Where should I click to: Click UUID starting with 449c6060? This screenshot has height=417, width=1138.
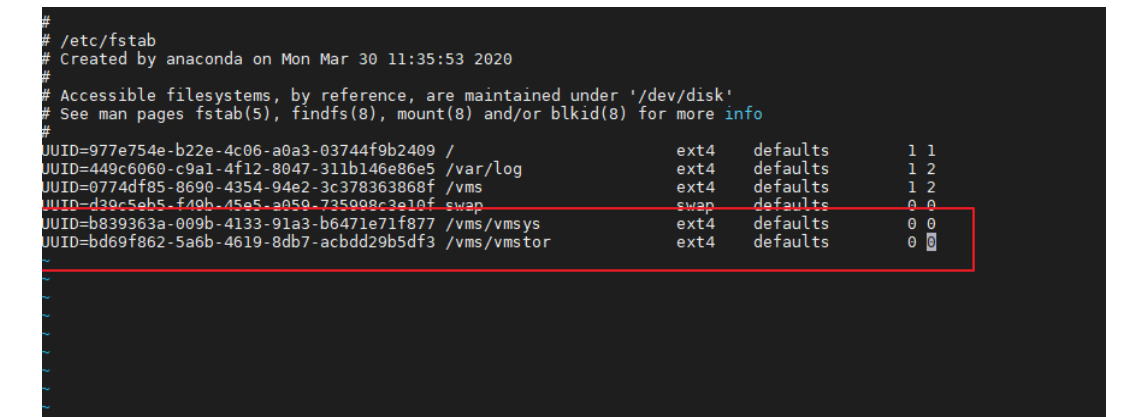point(238,169)
